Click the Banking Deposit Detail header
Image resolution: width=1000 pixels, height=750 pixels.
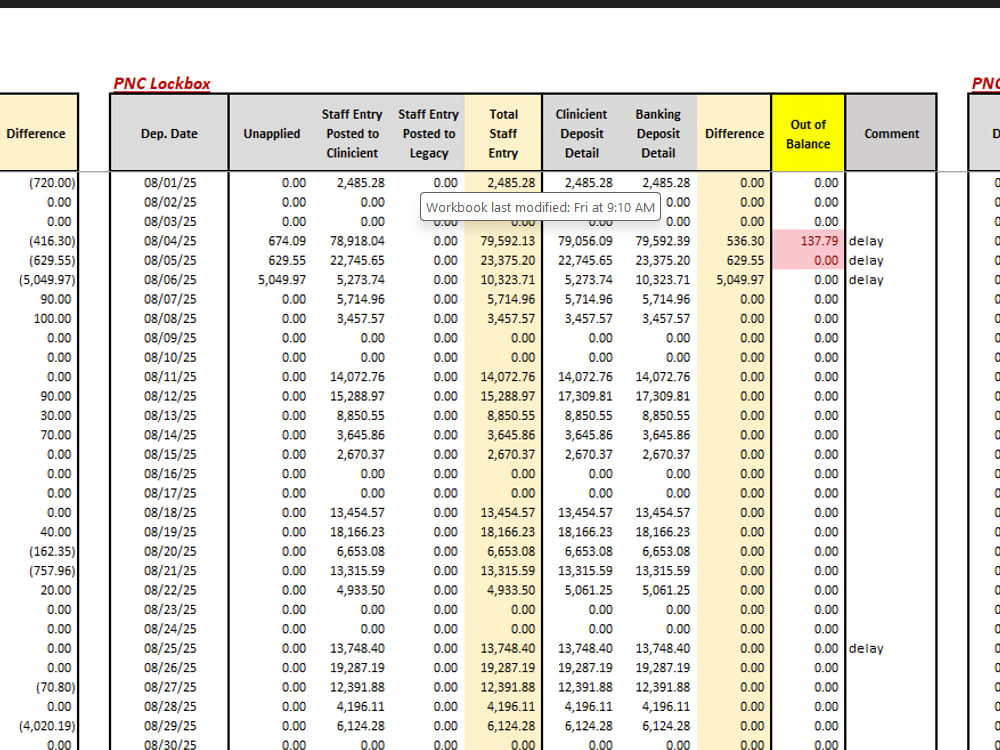pos(658,133)
